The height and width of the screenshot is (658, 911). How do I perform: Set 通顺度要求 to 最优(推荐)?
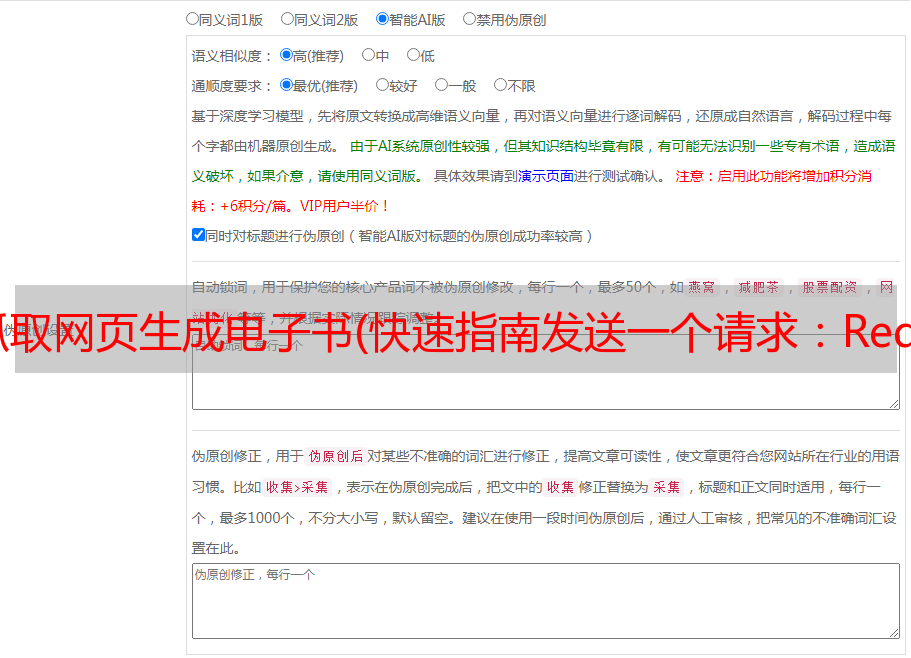(x=286, y=86)
